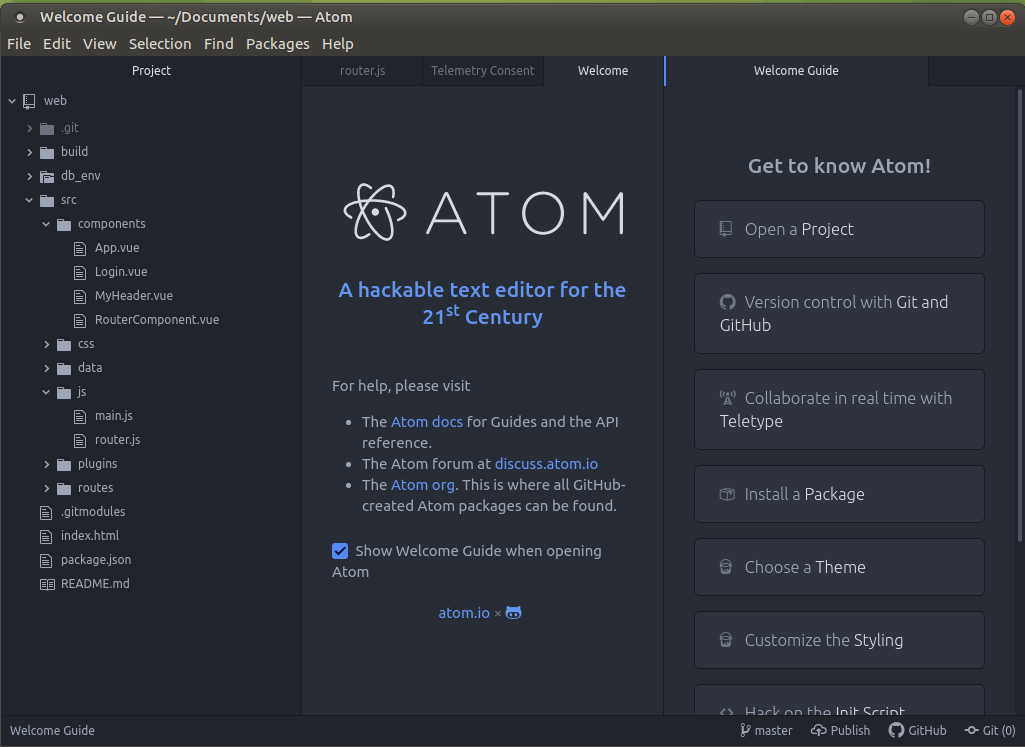Expand the build folder chevron

click(x=29, y=152)
